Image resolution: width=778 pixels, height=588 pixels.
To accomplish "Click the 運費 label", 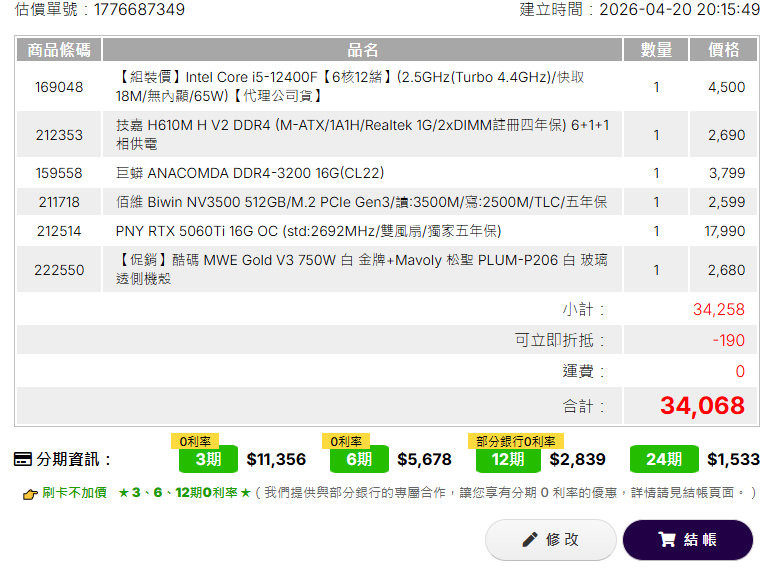I will coord(584,371).
